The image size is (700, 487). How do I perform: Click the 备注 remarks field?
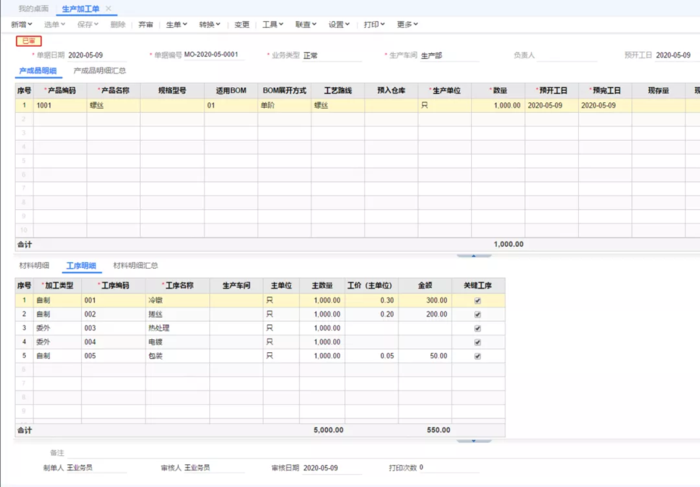[x=383, y=453]
